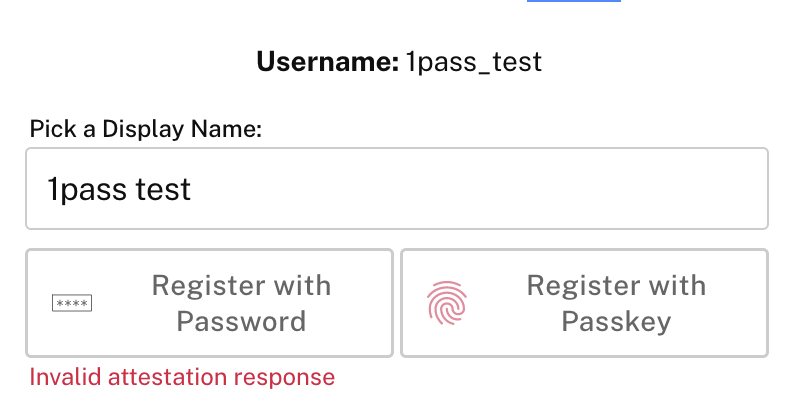The width and height of the screenshot is (800, 414).
Task: Click the 'Pick a Display Name:' label
Action: click(x=145, y=129)
